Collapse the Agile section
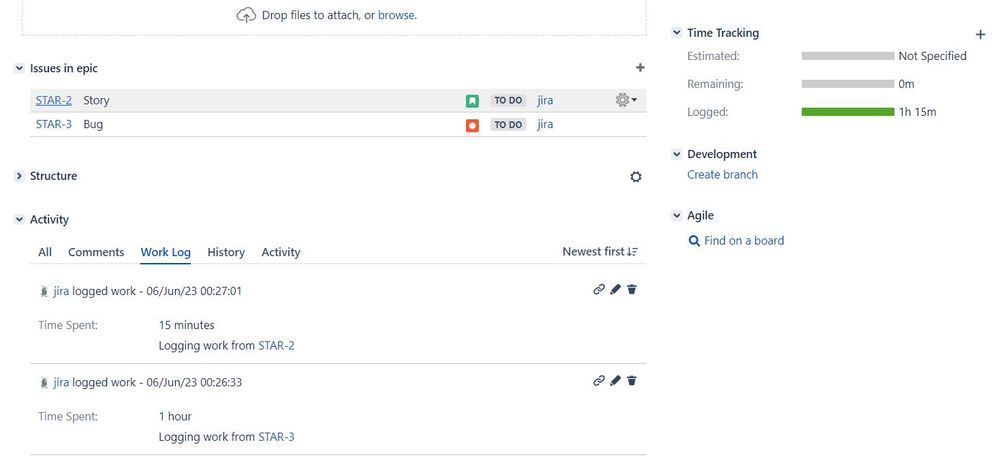Viewport: 998px width, 464px height. pyautogui.click(x=677, y=215)
